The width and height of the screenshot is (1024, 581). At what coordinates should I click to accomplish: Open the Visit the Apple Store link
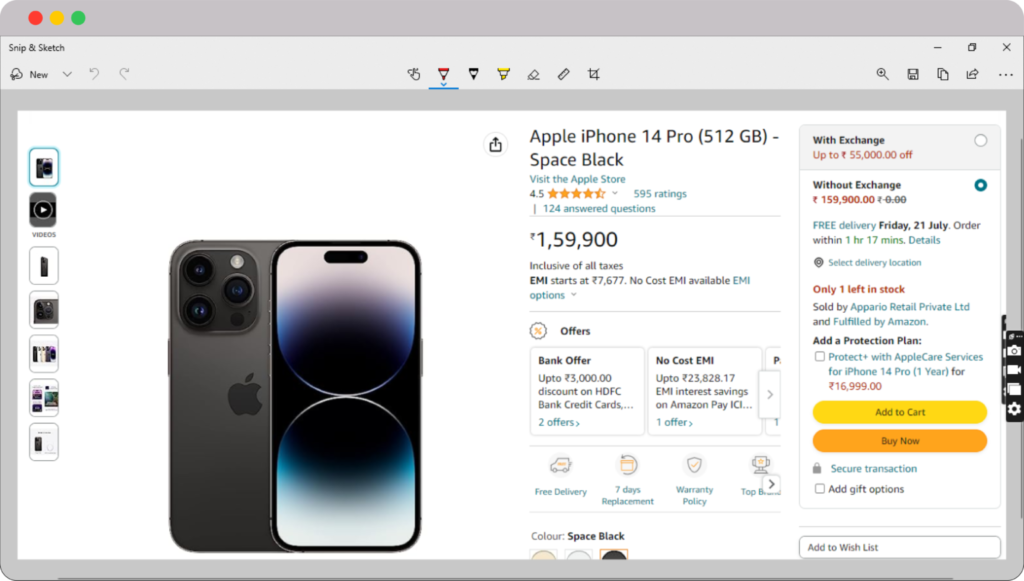click(577, 179)
